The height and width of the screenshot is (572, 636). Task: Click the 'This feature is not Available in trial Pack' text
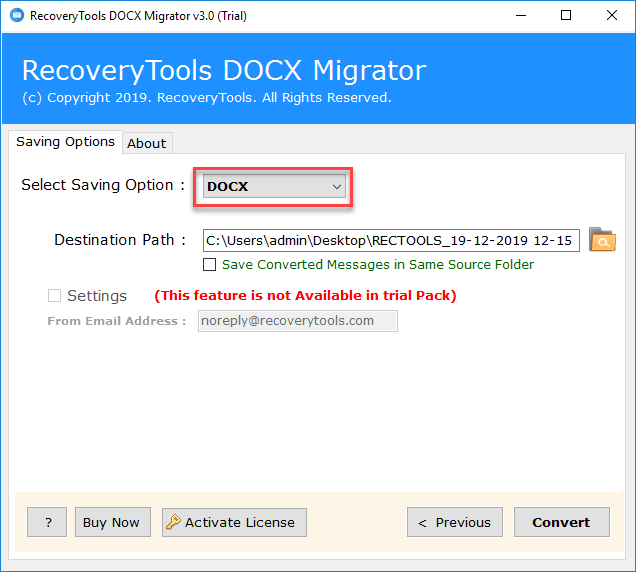(x=305, y=295)
